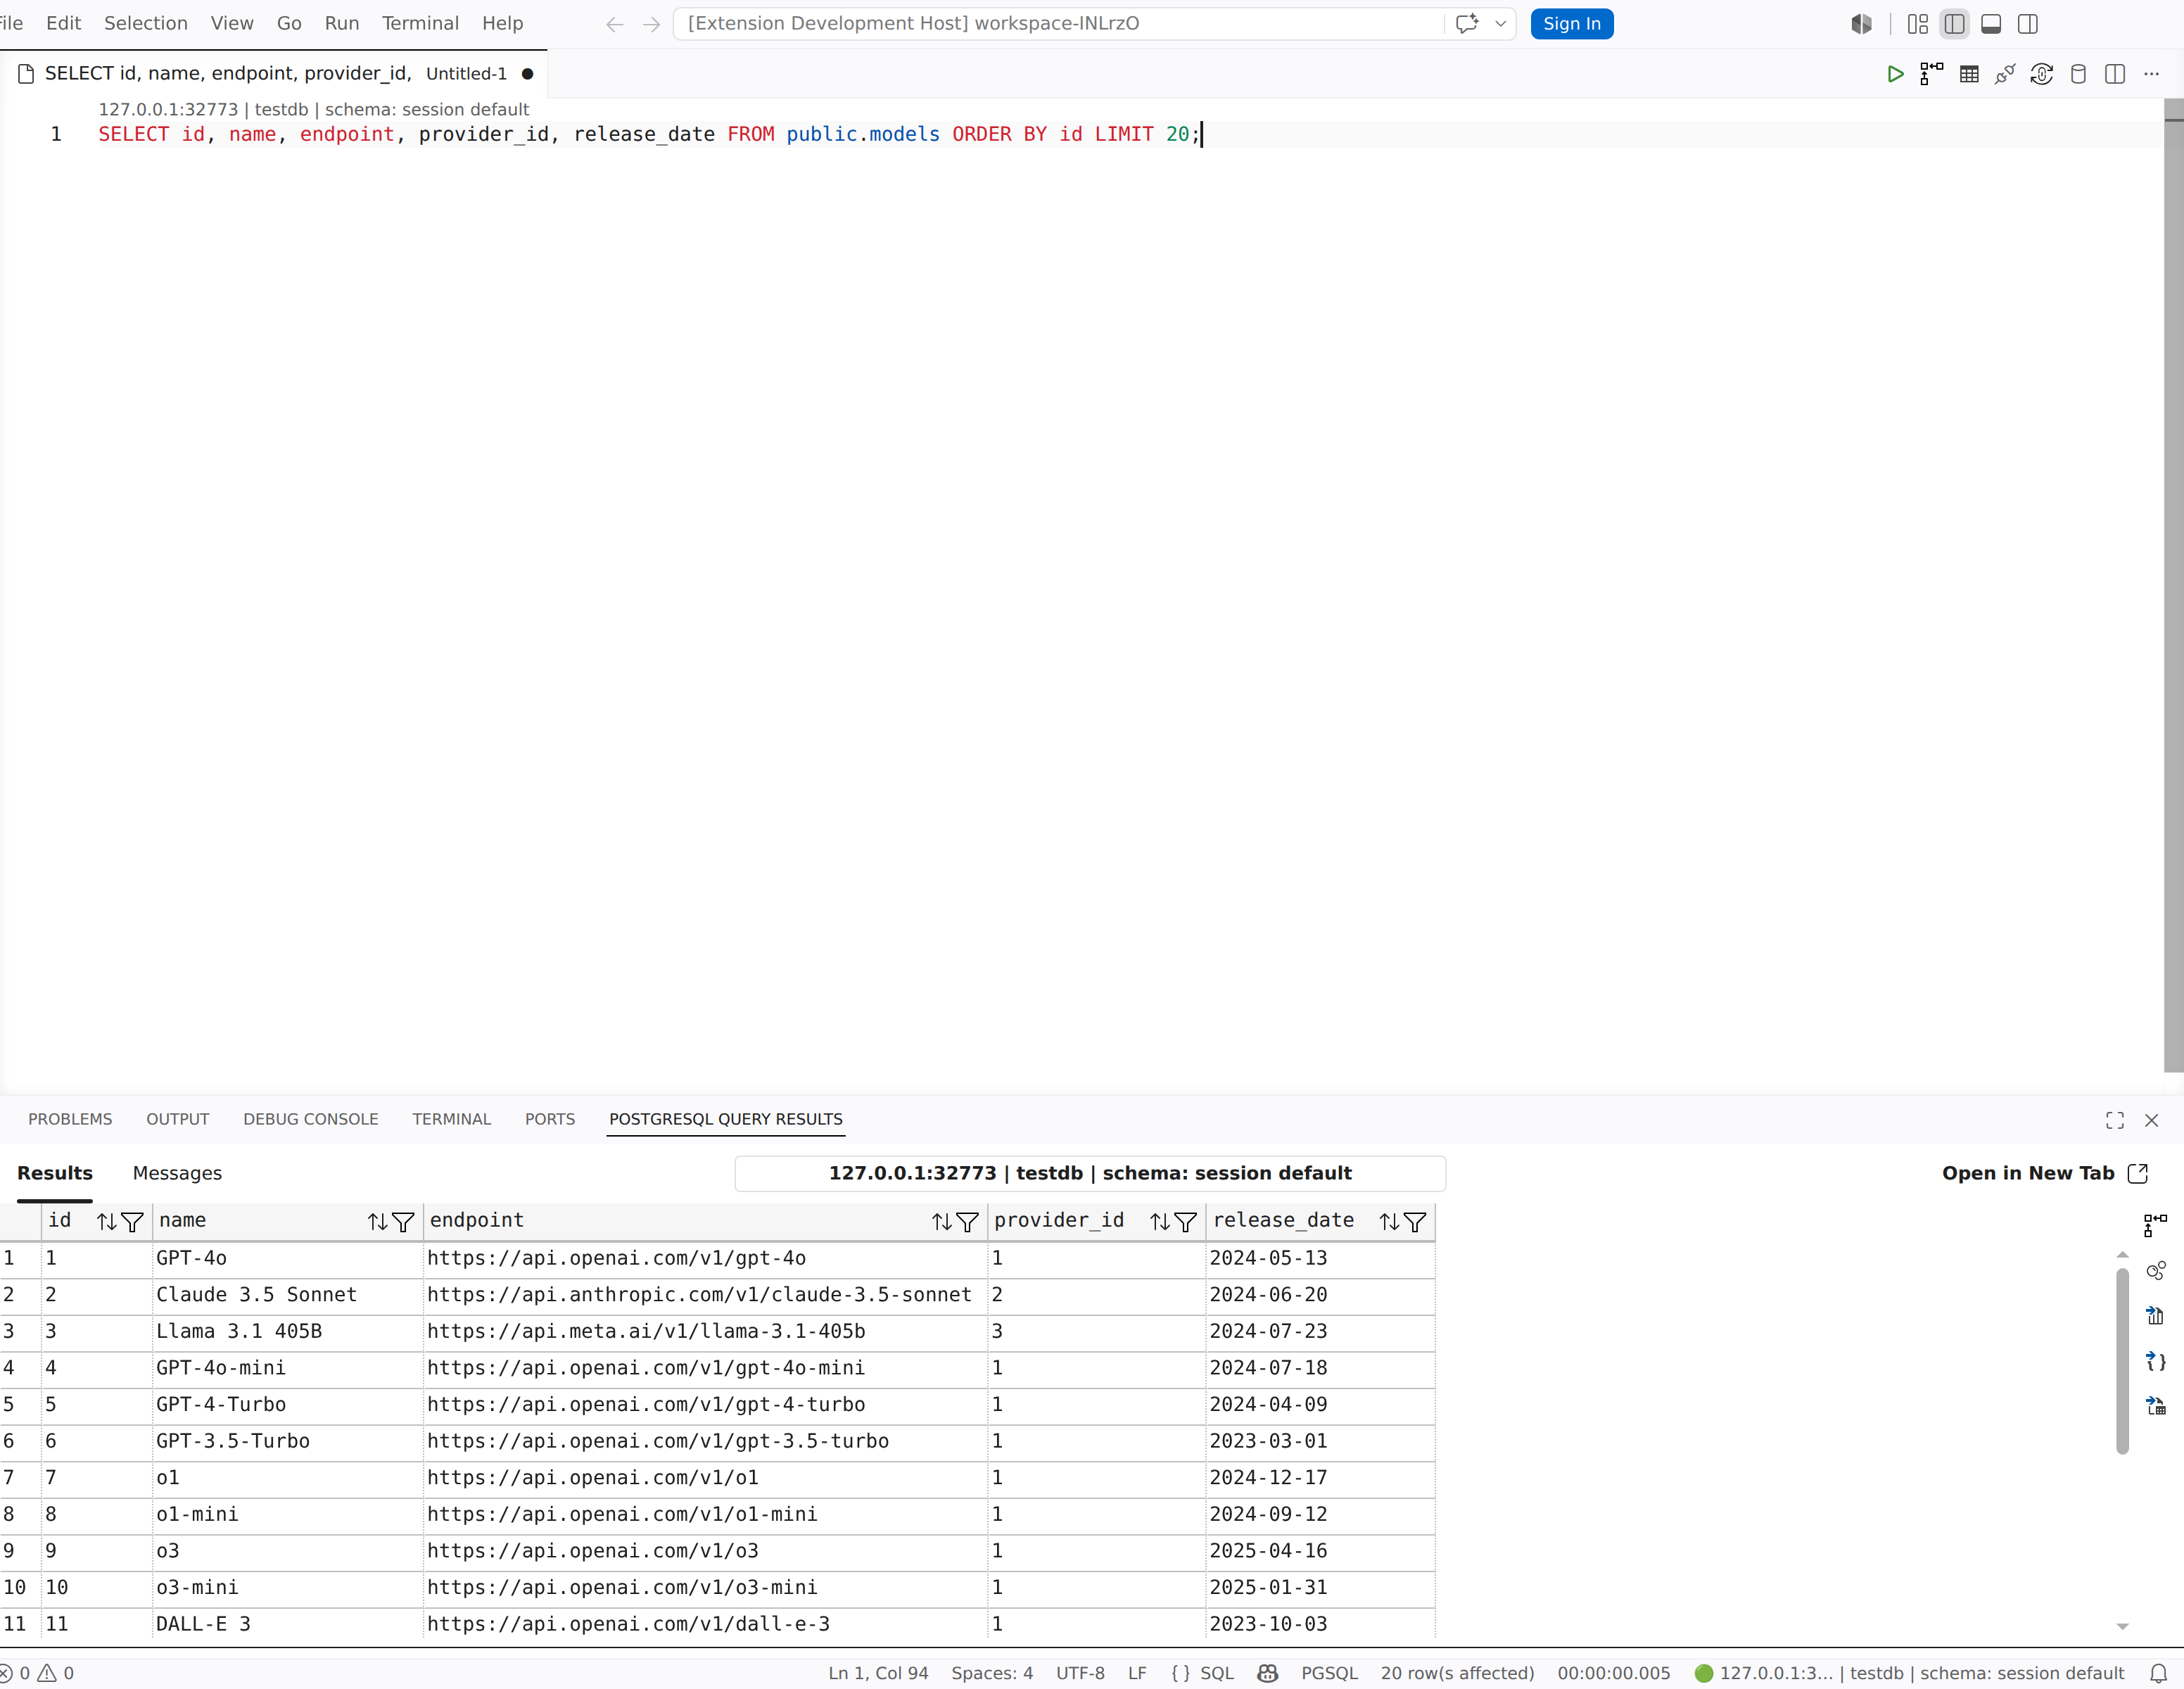Open the Terminal menu
This screenshot has height=1689, width=2184.
click(x=420, y=23)
